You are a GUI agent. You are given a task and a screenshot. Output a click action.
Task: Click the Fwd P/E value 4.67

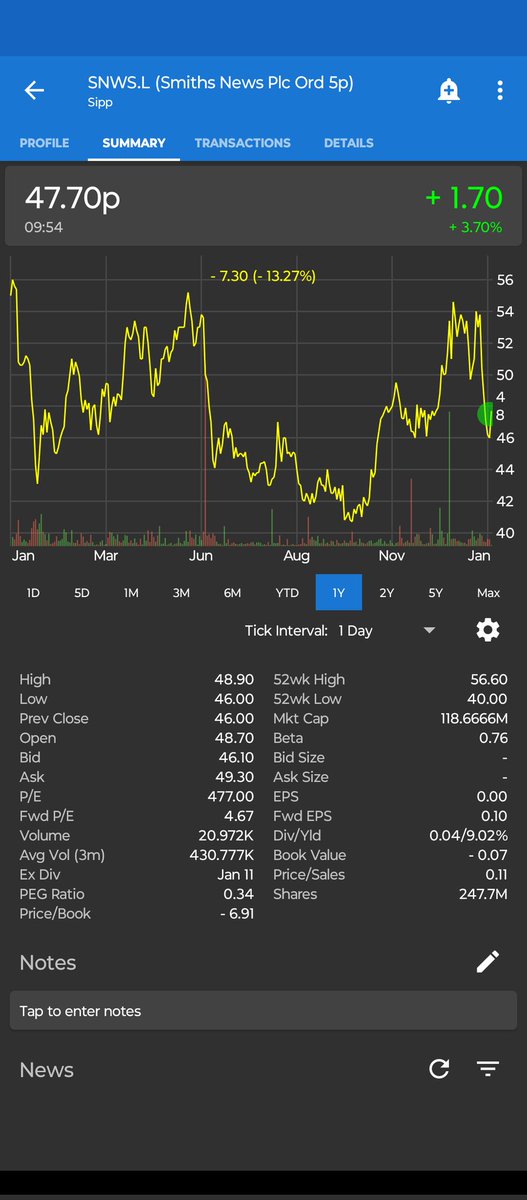click(x=239, y=816)
